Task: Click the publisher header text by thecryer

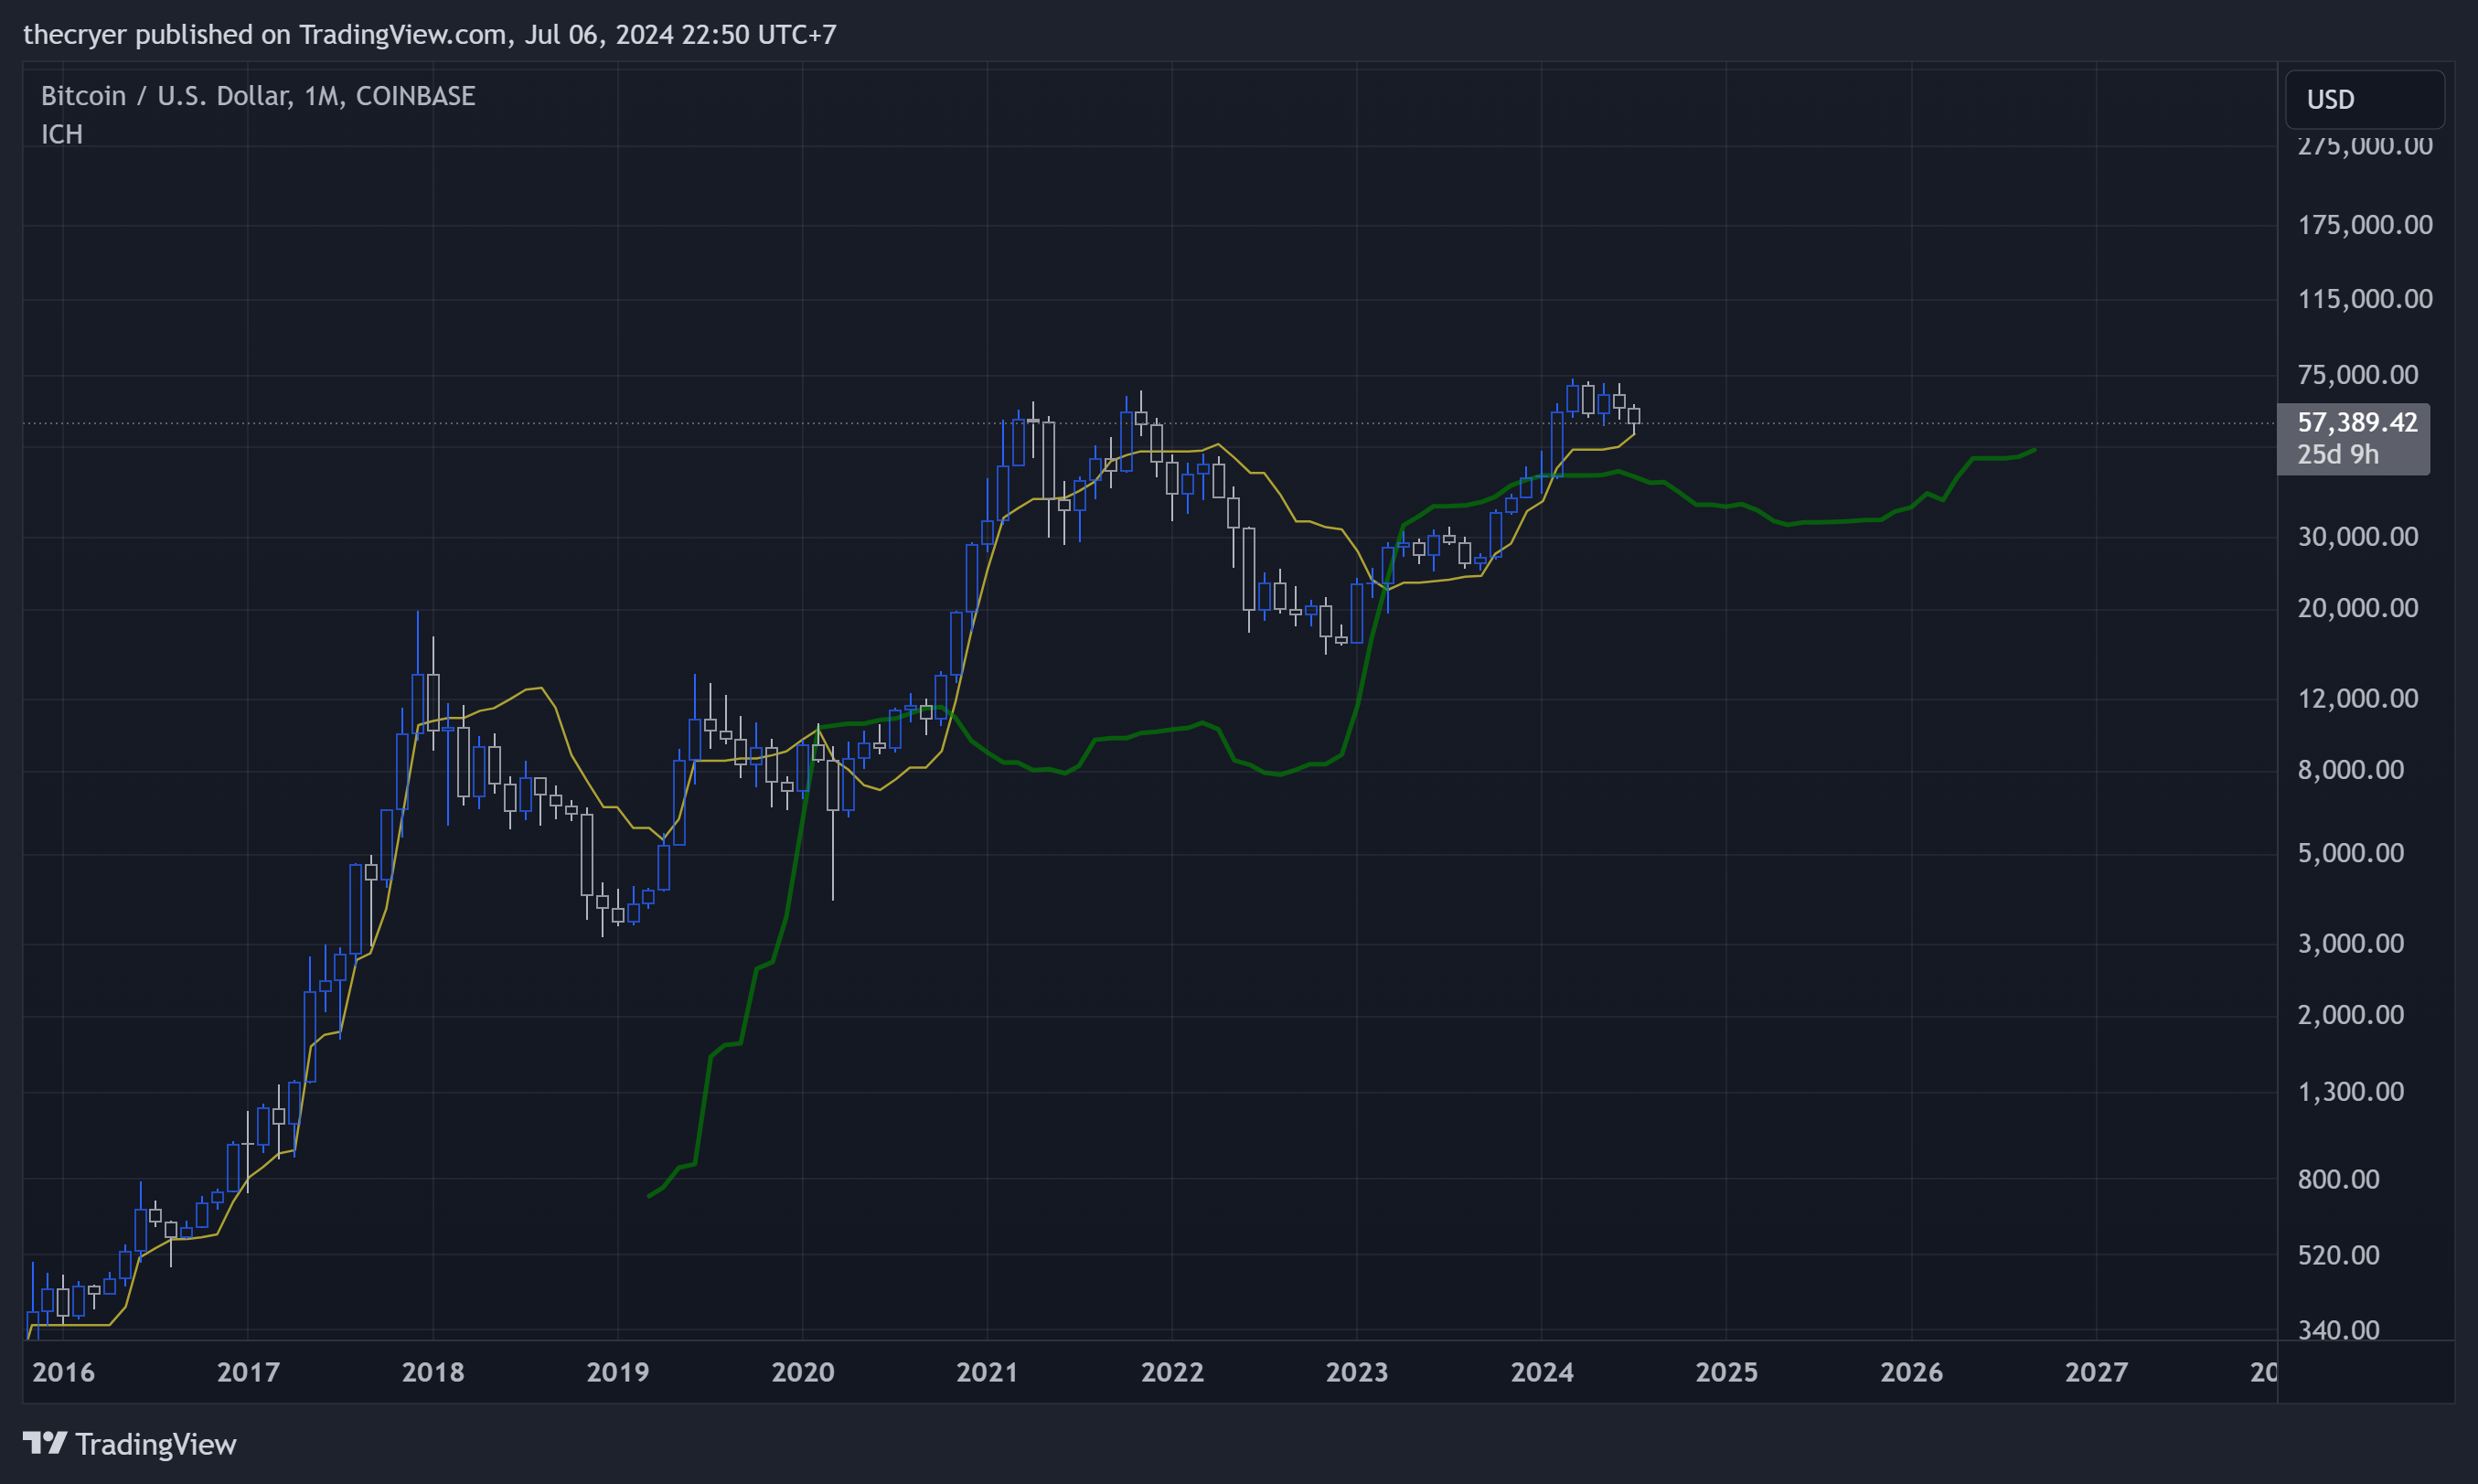Action: [x=430, y=34]
